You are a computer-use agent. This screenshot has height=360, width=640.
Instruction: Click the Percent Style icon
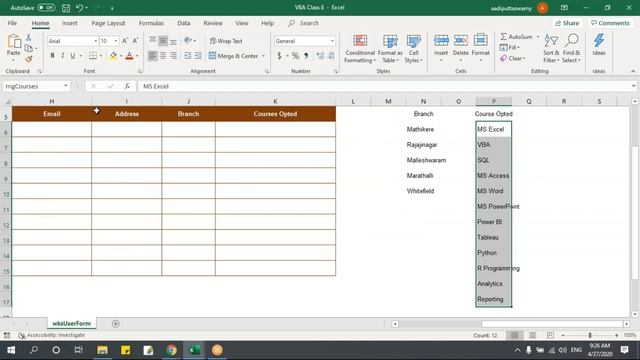pos(295,56)
